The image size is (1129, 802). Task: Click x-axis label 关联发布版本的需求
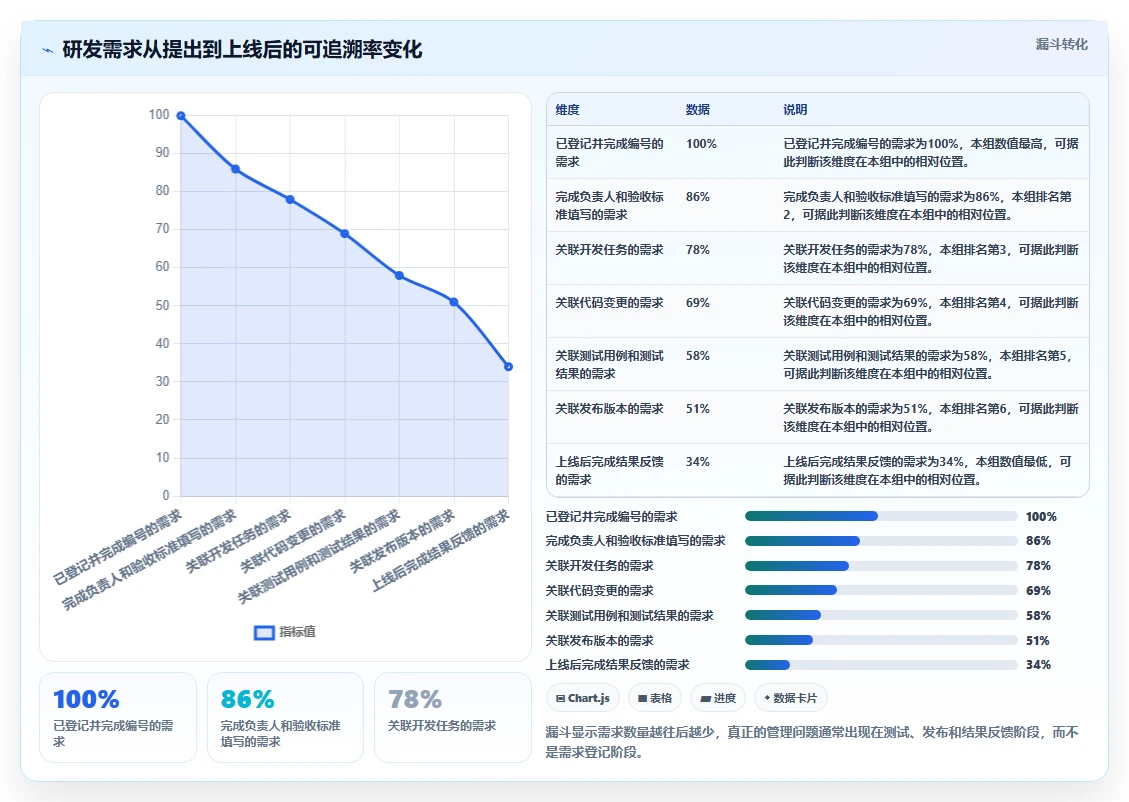click(x=402, y=541)
